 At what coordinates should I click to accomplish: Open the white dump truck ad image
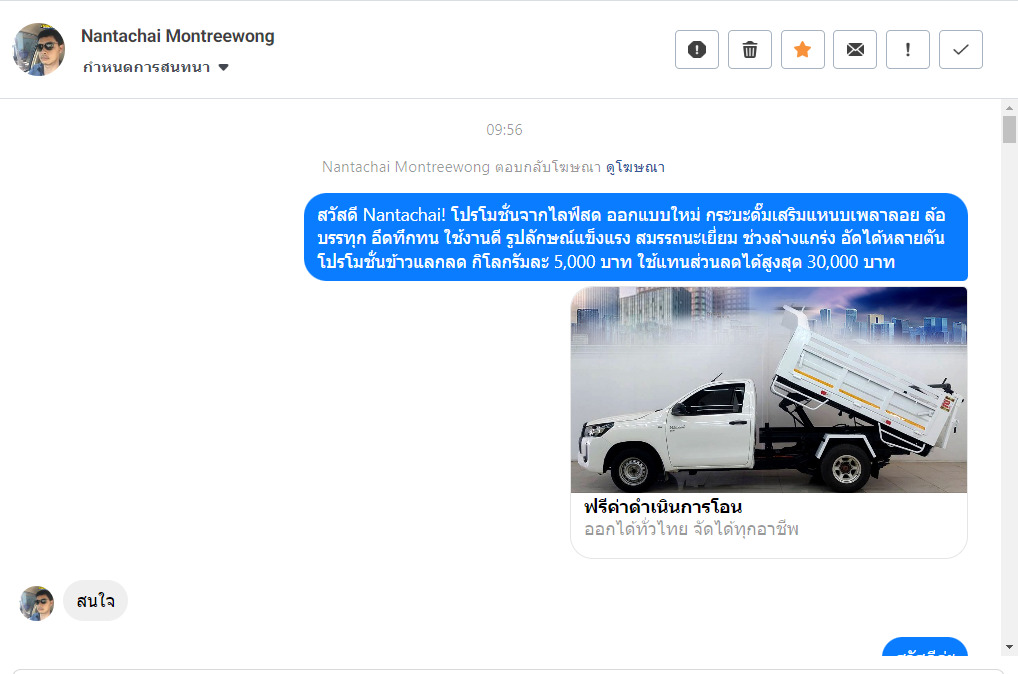[x=769, y=390]
